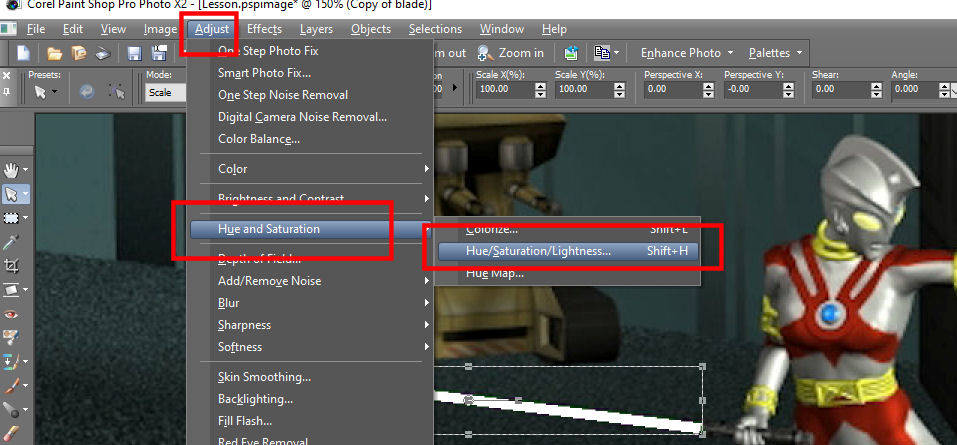
Task: Select the Red Eye tool
Action: tap(10, 314)
